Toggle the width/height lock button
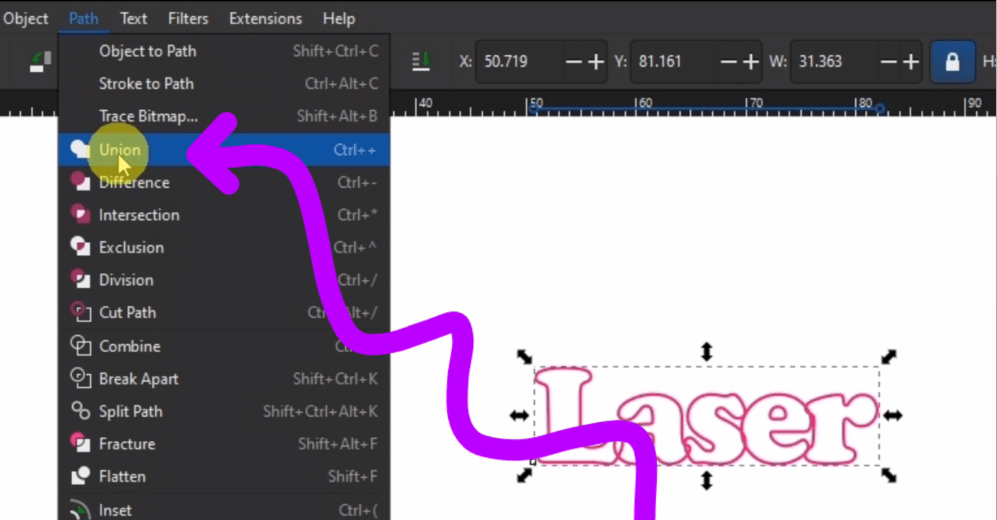Screen dimensions: 997x520 pos(952,62)
